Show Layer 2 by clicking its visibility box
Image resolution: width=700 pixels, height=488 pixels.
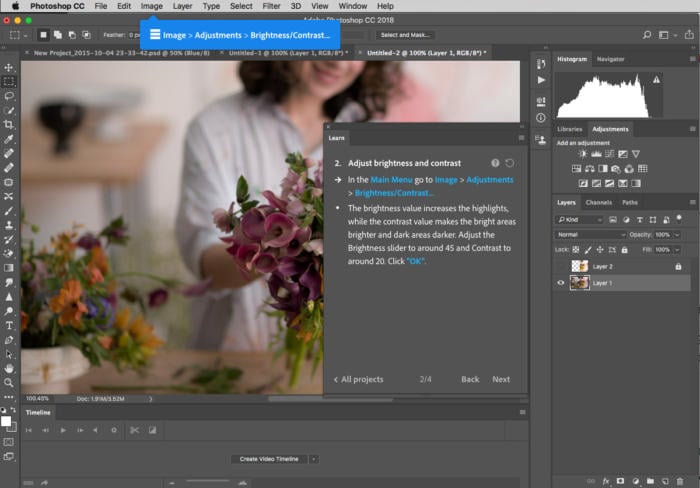point(560,266)
